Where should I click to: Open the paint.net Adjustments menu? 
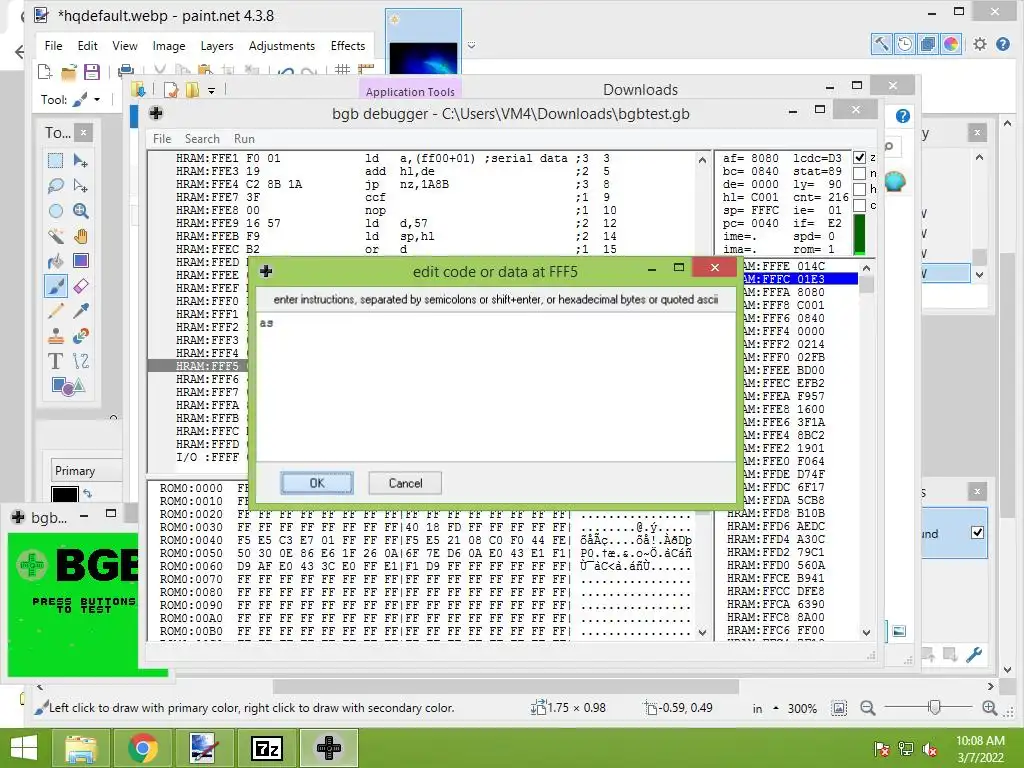point(281,46)
